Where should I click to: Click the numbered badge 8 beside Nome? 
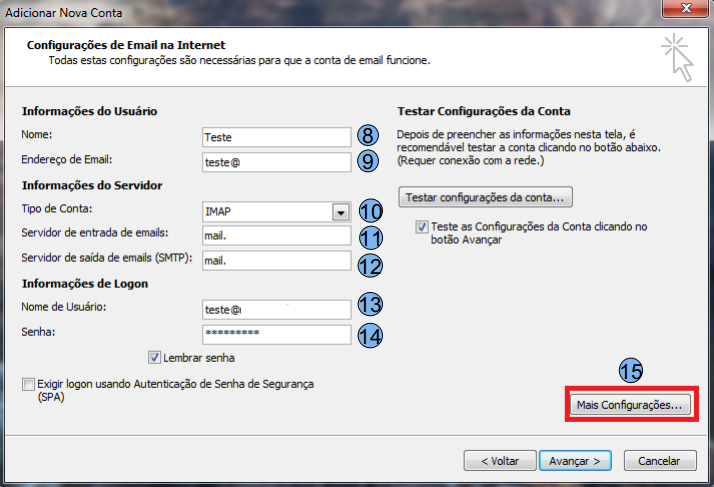tap(369, 136)
